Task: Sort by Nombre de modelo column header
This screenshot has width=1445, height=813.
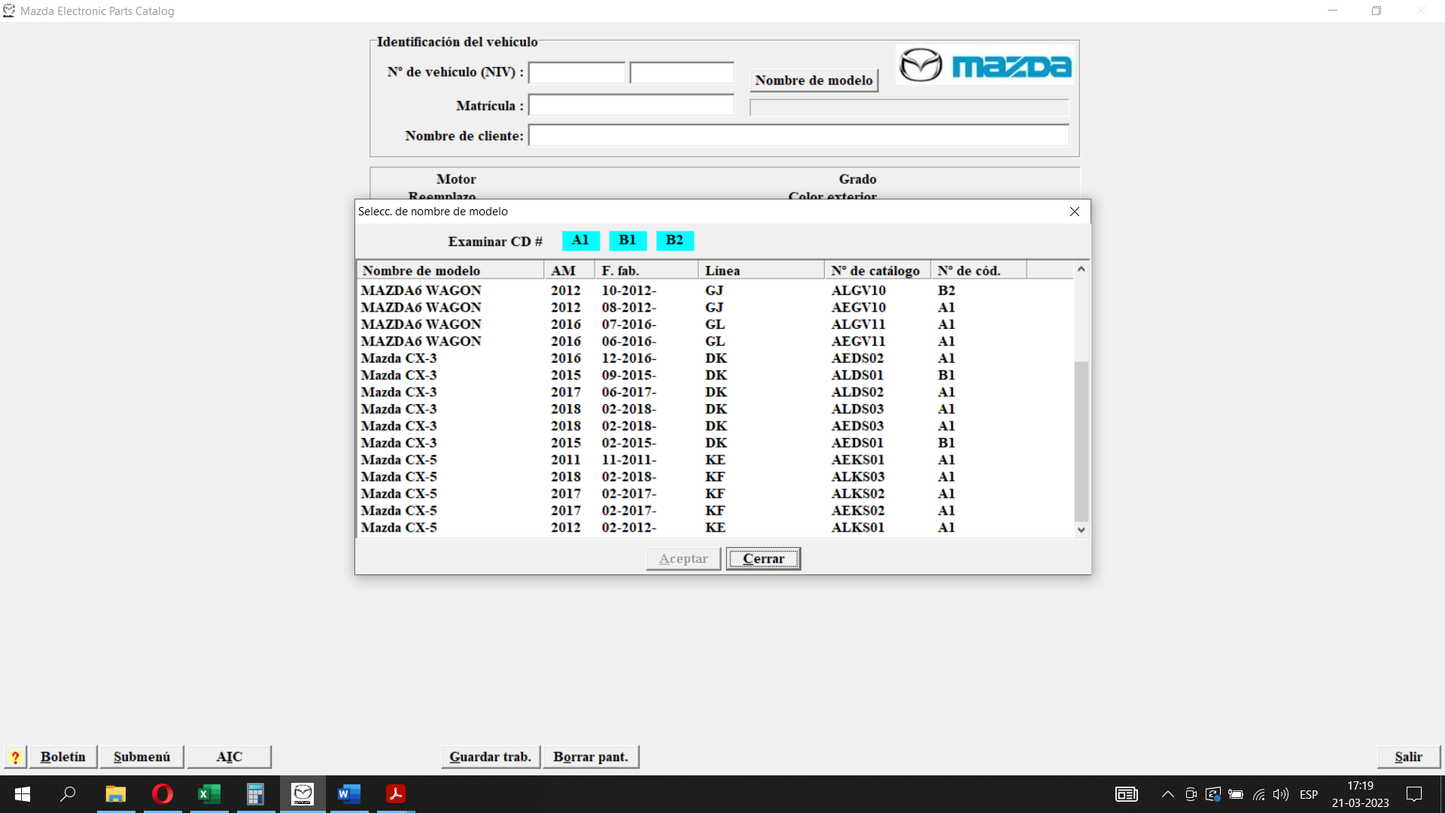Action: click(x=450, y=271)
